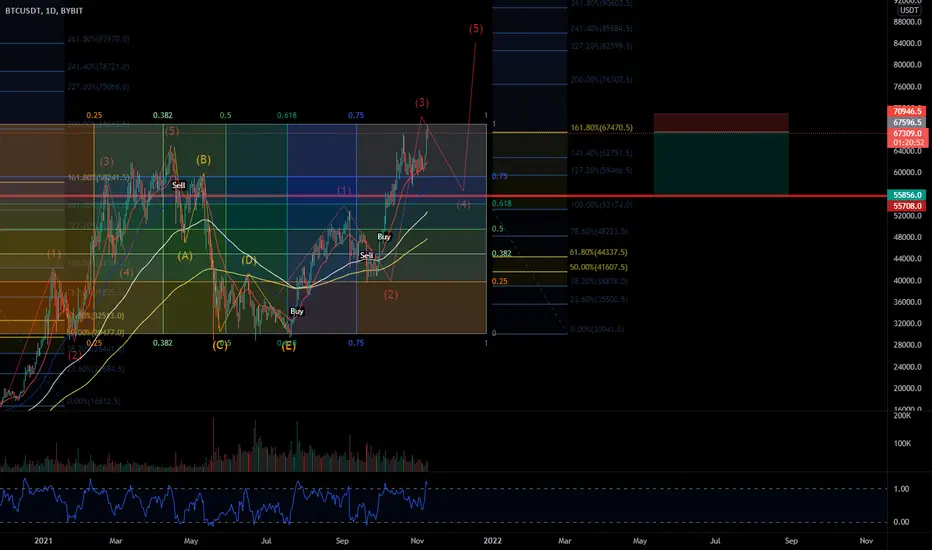Select the red 55708.0 price tag

(x=907, y=206)
